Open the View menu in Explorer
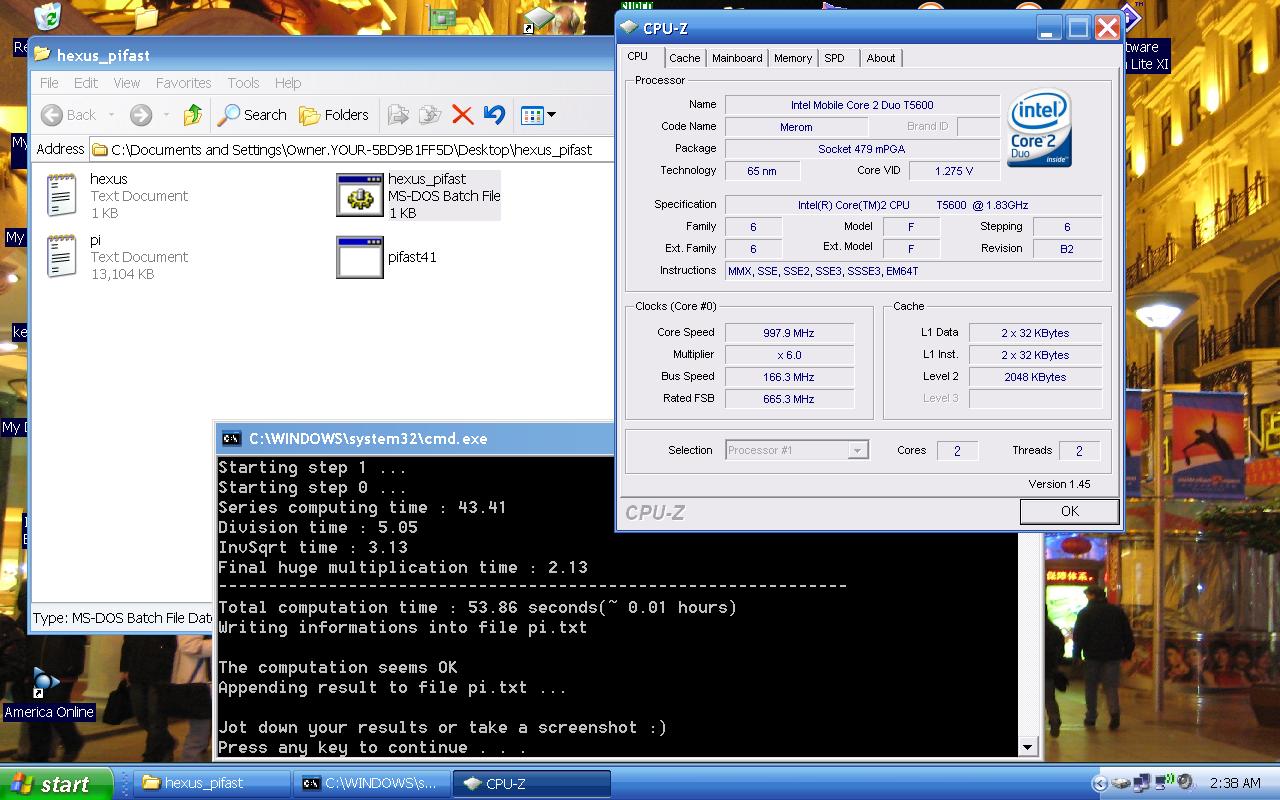The image size is (1280, 800). point(127,83)
